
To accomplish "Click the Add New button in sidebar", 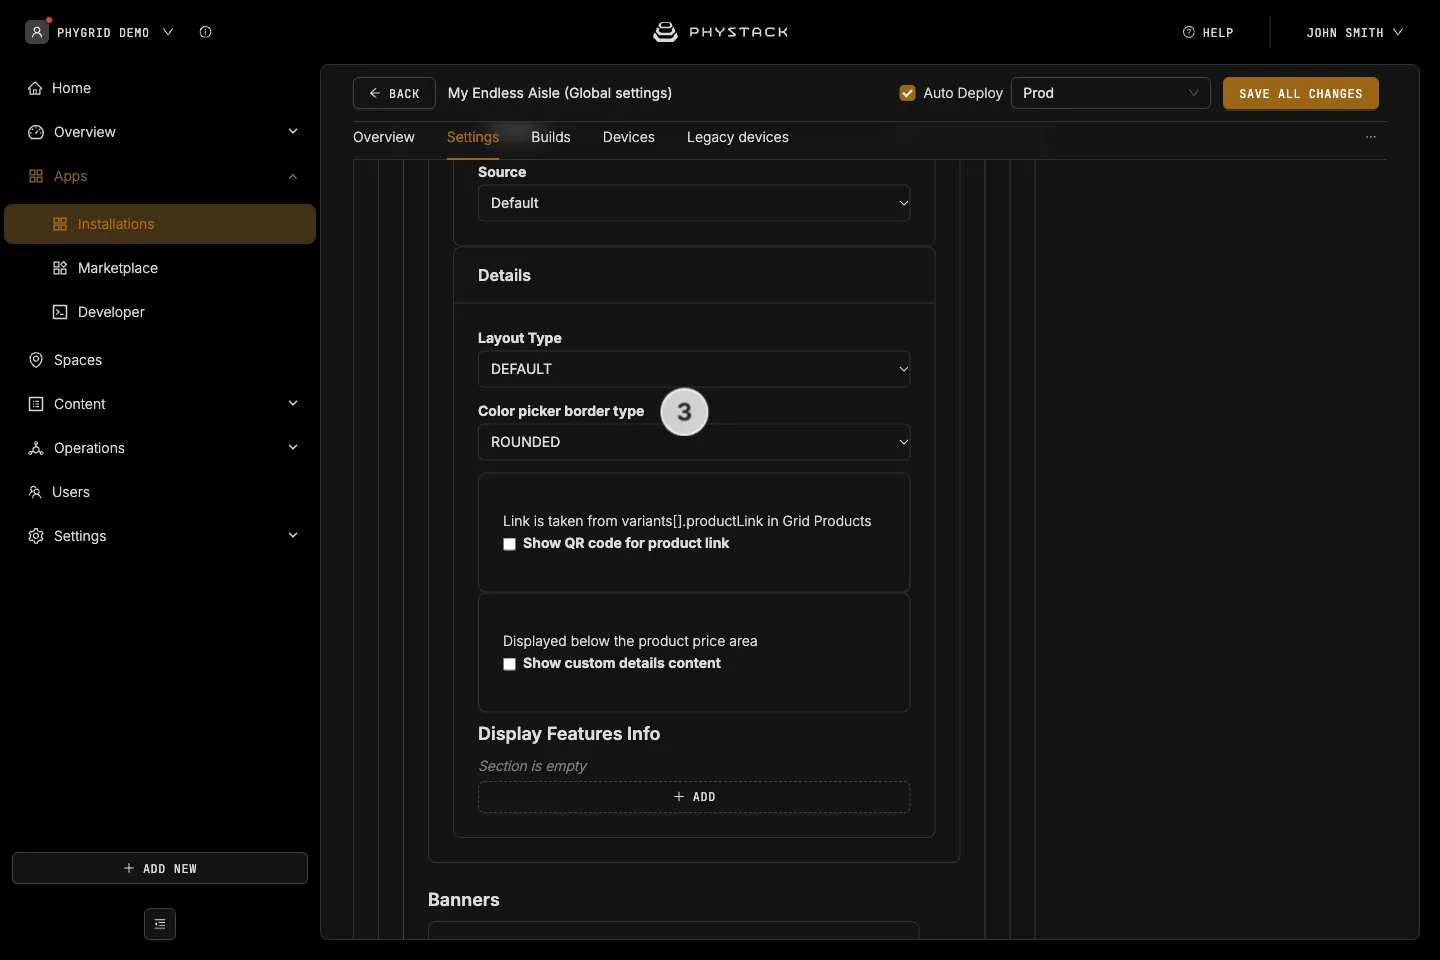I will pyautogui.click(x=160, y=868).
